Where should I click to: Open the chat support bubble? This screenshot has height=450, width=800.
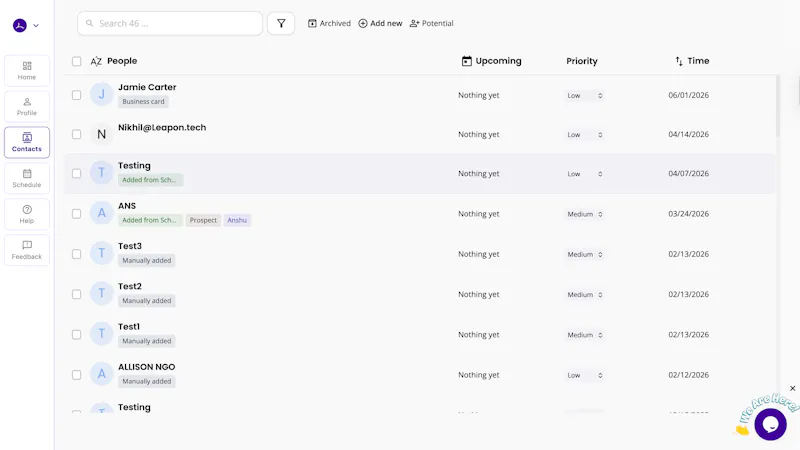[x=770, y=424]
